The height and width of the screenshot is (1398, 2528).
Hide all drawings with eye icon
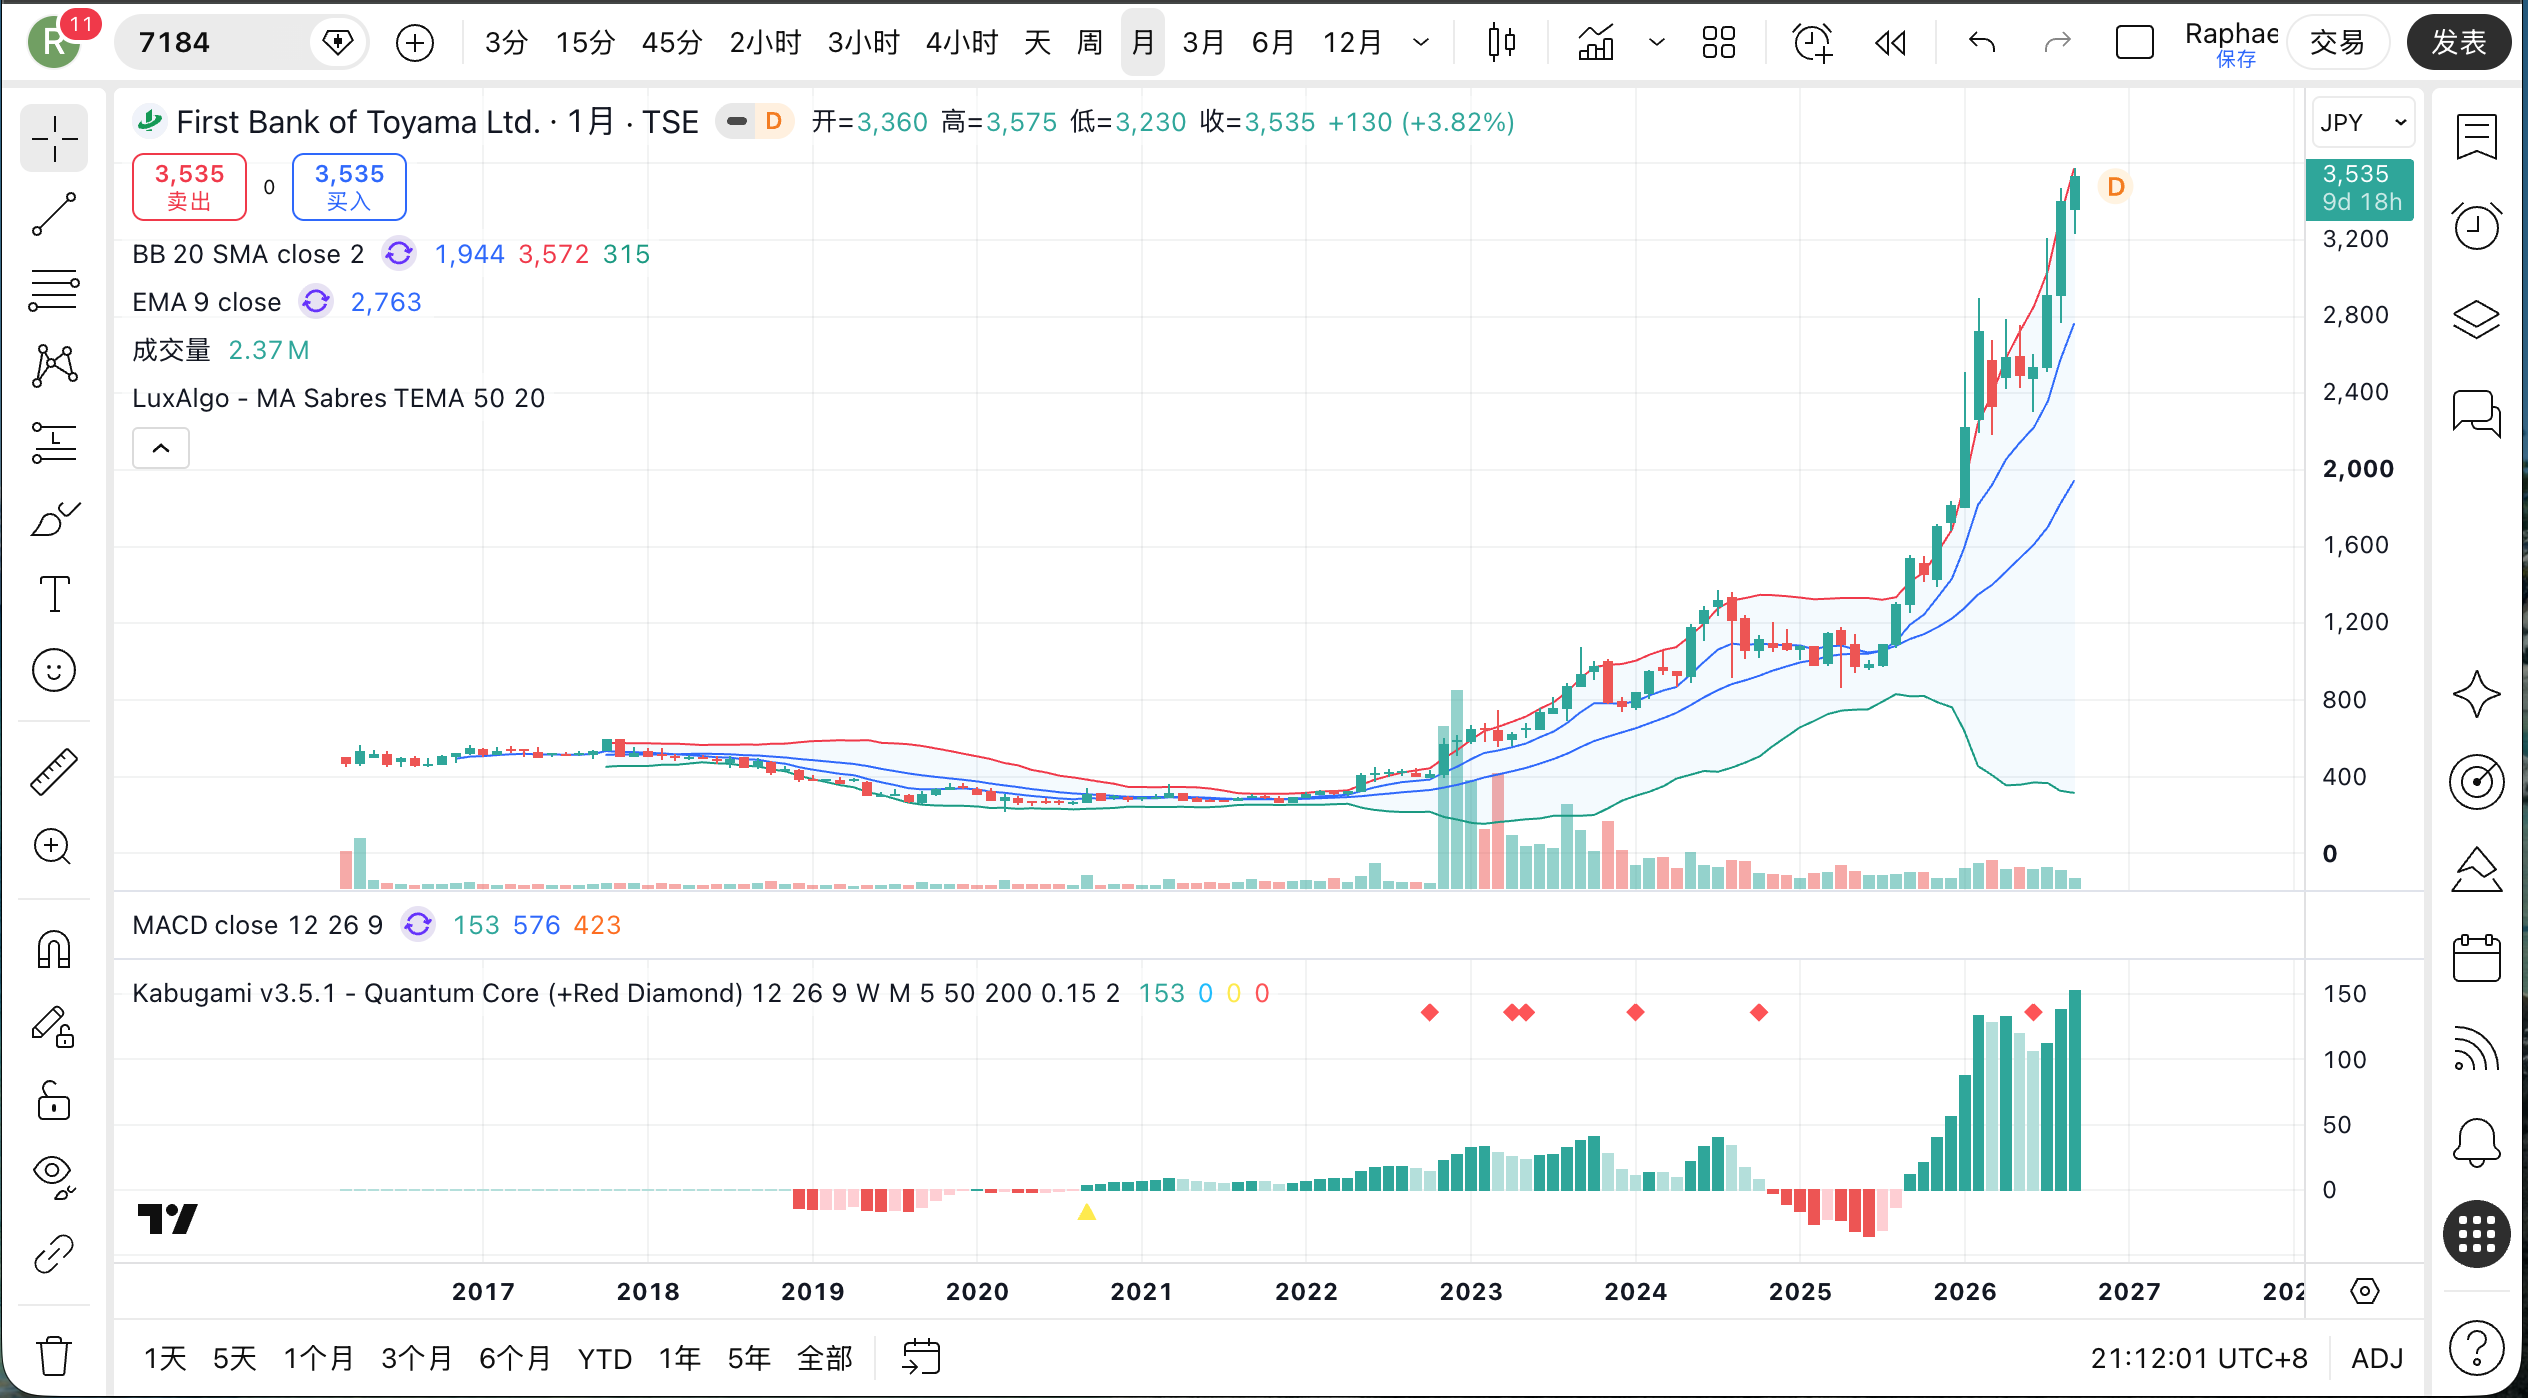(54, 1177)
